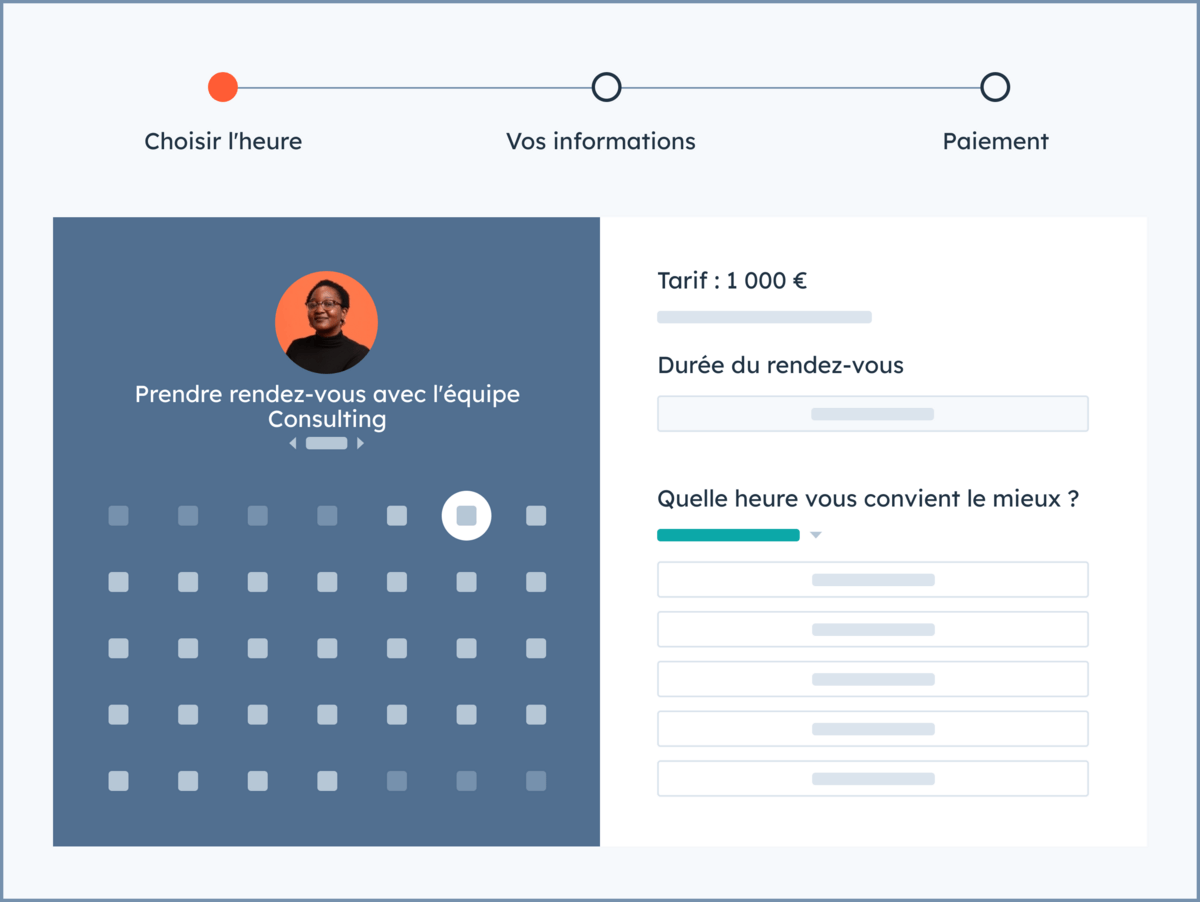Select the circled highlighted calendar day
Image resolution: width=1200 pixels, height=902 pixels.
pos(466,516)
